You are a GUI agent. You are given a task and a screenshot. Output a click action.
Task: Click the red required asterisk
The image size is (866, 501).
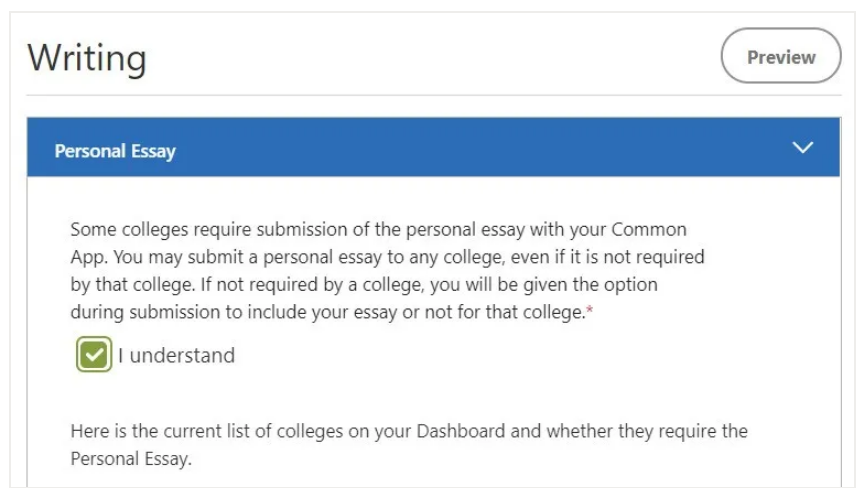click(589, 309)
